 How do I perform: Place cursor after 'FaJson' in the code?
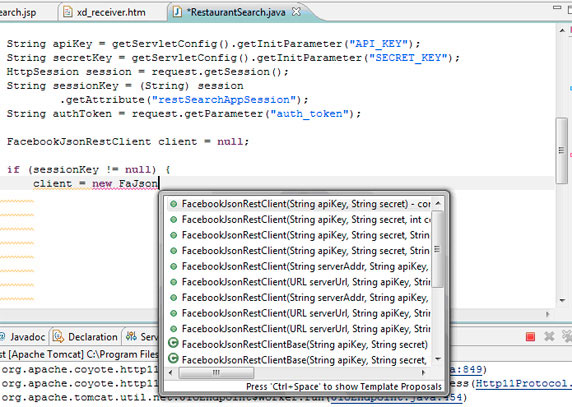tap(159, 183)
